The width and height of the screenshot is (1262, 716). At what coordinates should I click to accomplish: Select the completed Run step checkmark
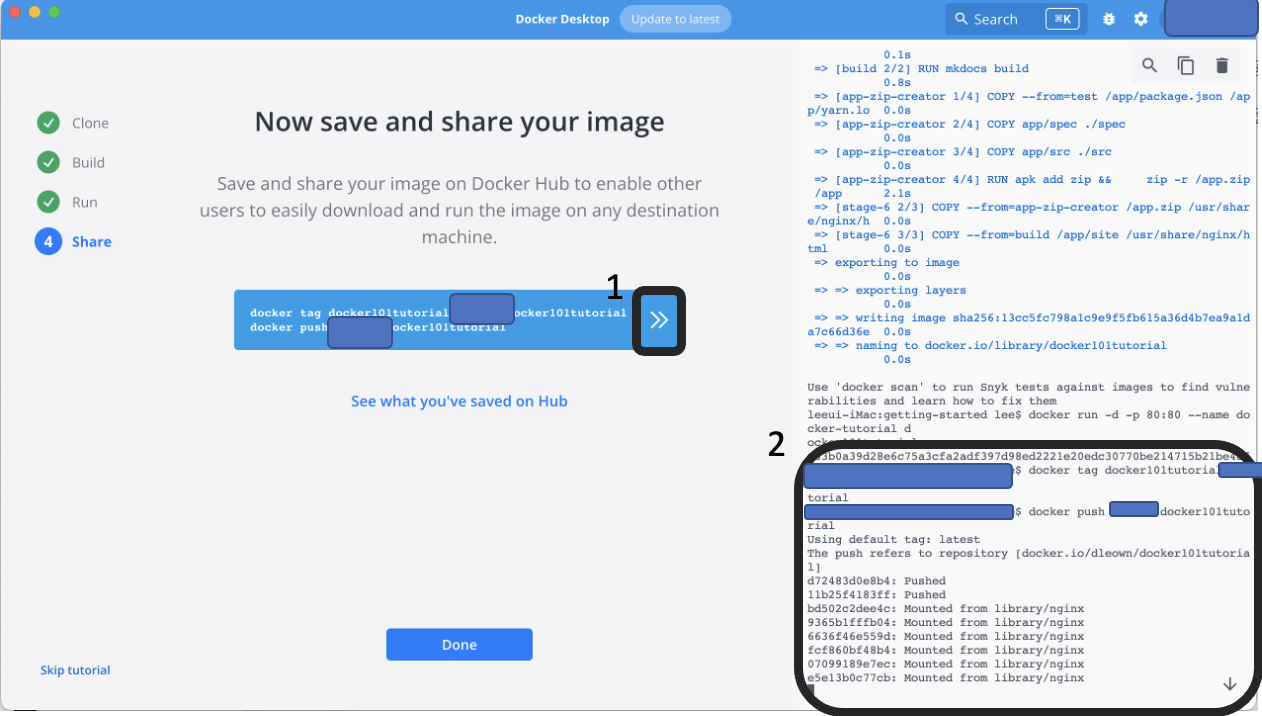(x=48, y=202)
